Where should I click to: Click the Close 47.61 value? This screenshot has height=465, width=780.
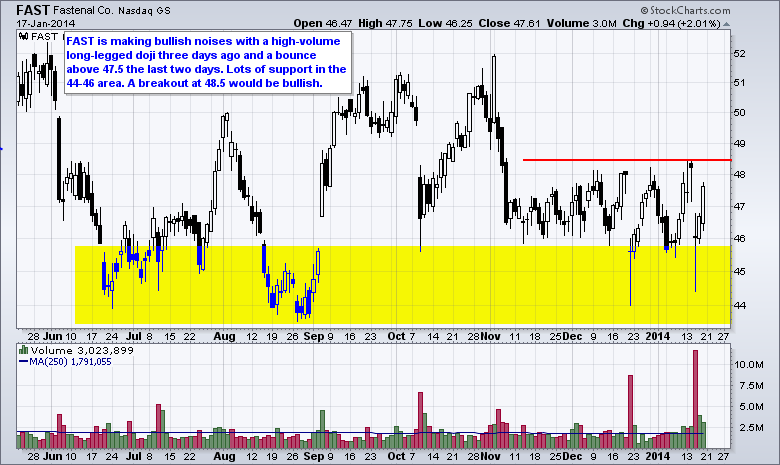click(x=509, y=23)
